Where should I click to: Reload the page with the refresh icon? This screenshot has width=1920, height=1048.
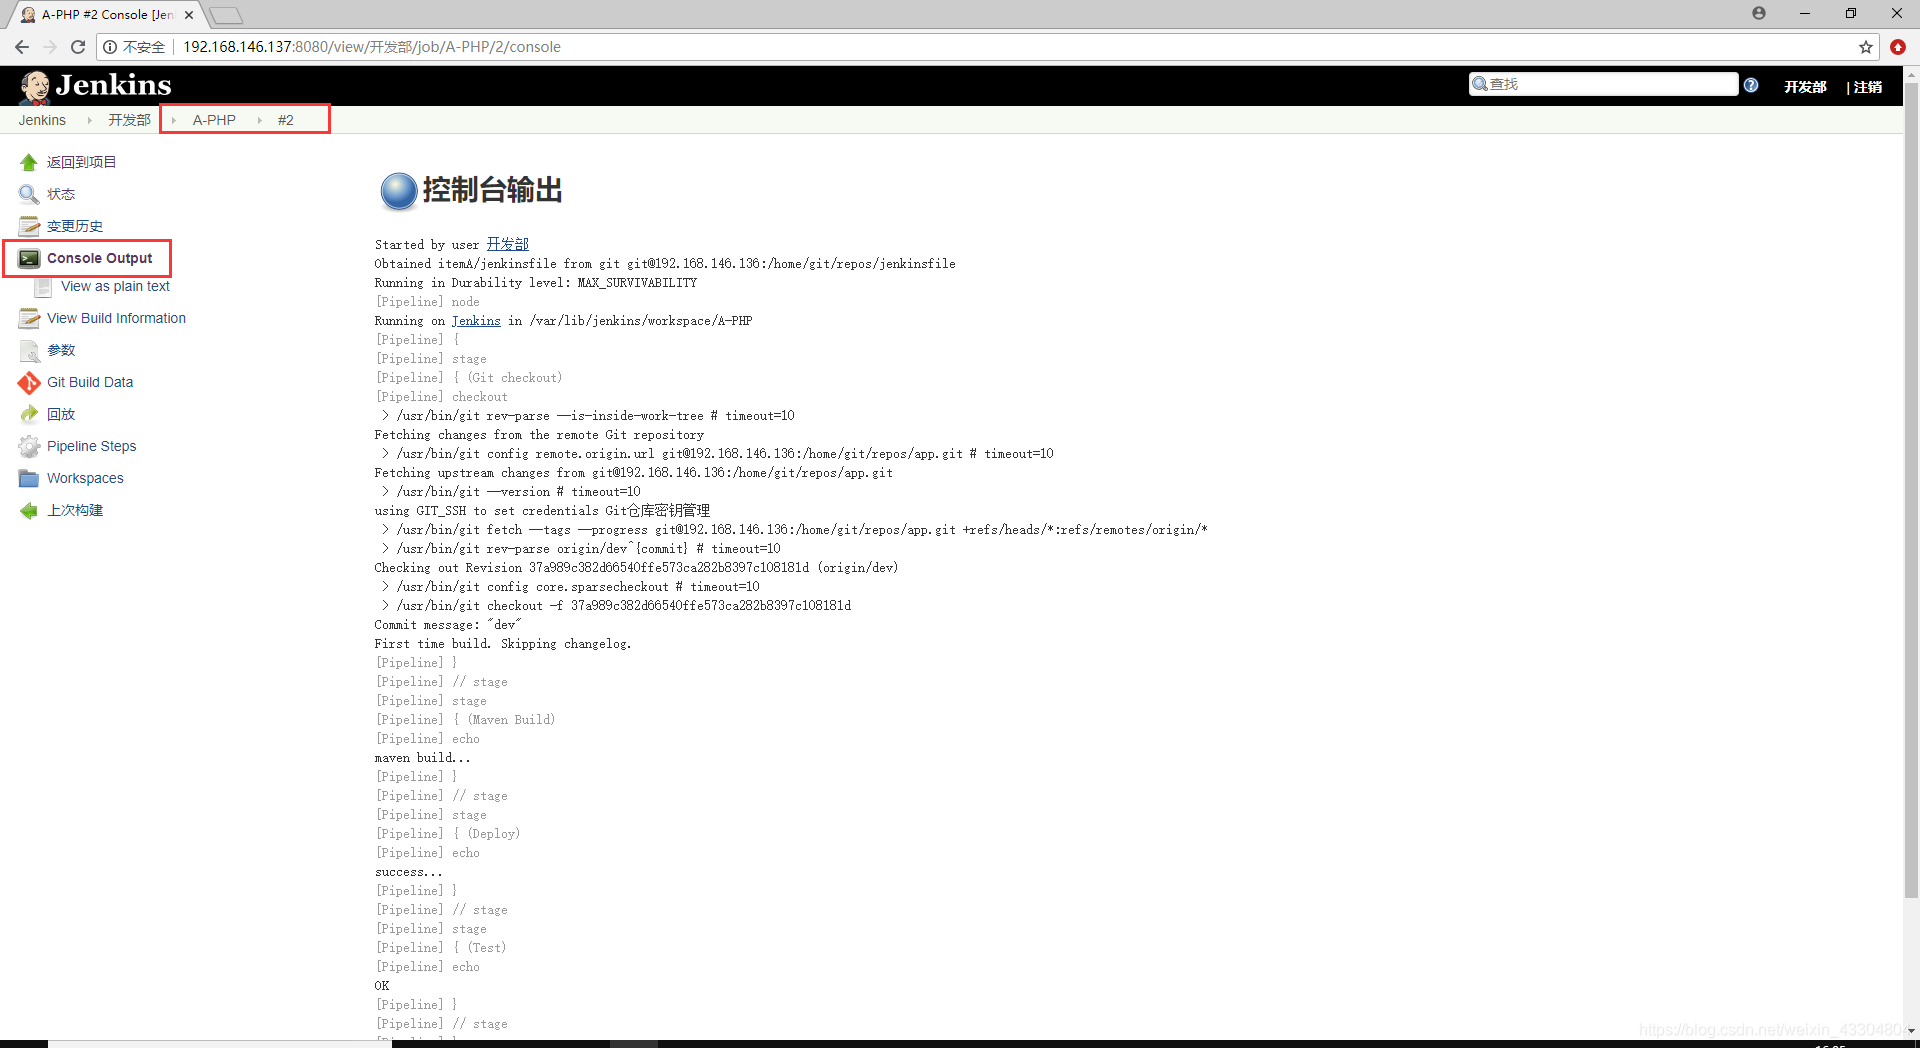[78, 47]
